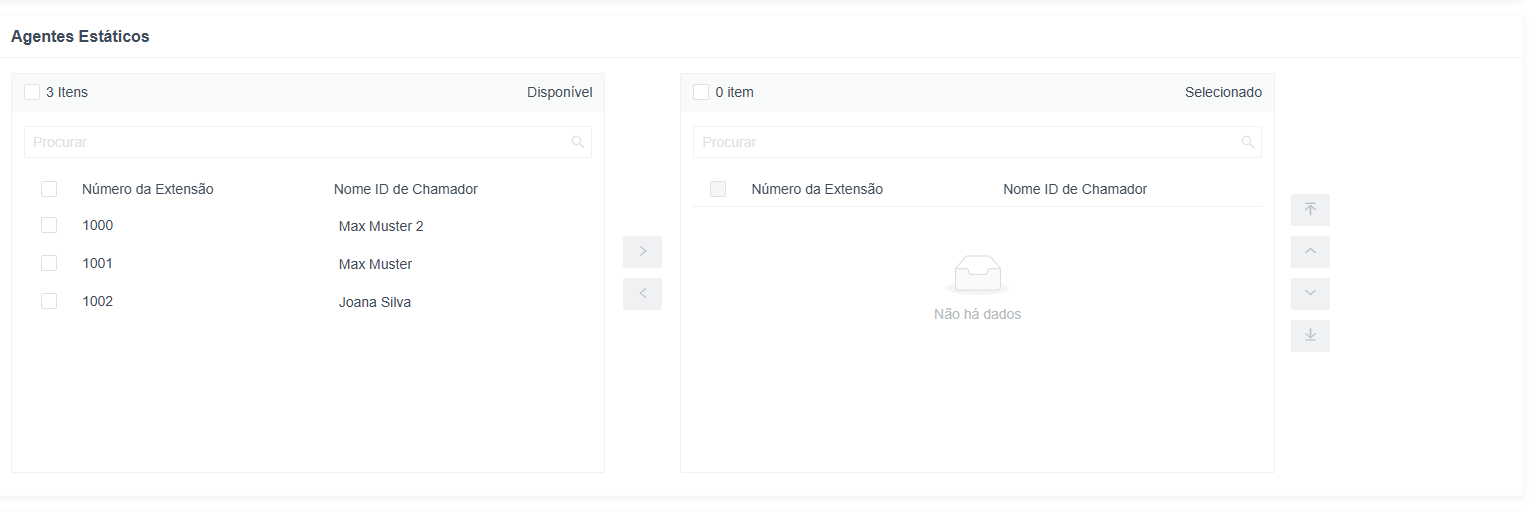Toggle the "3 Itens" select-all checkbox
Viewport: 1534px width, 513px height.
coord(32,92)
